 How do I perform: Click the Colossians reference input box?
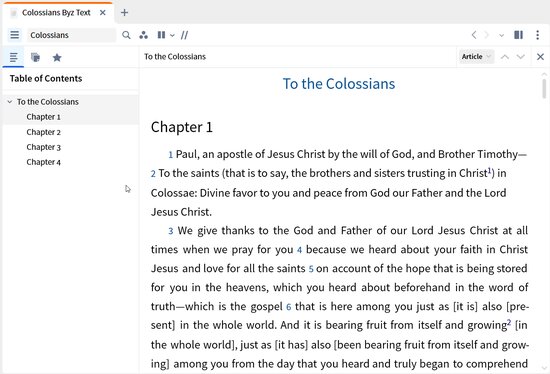coord(71,35)
